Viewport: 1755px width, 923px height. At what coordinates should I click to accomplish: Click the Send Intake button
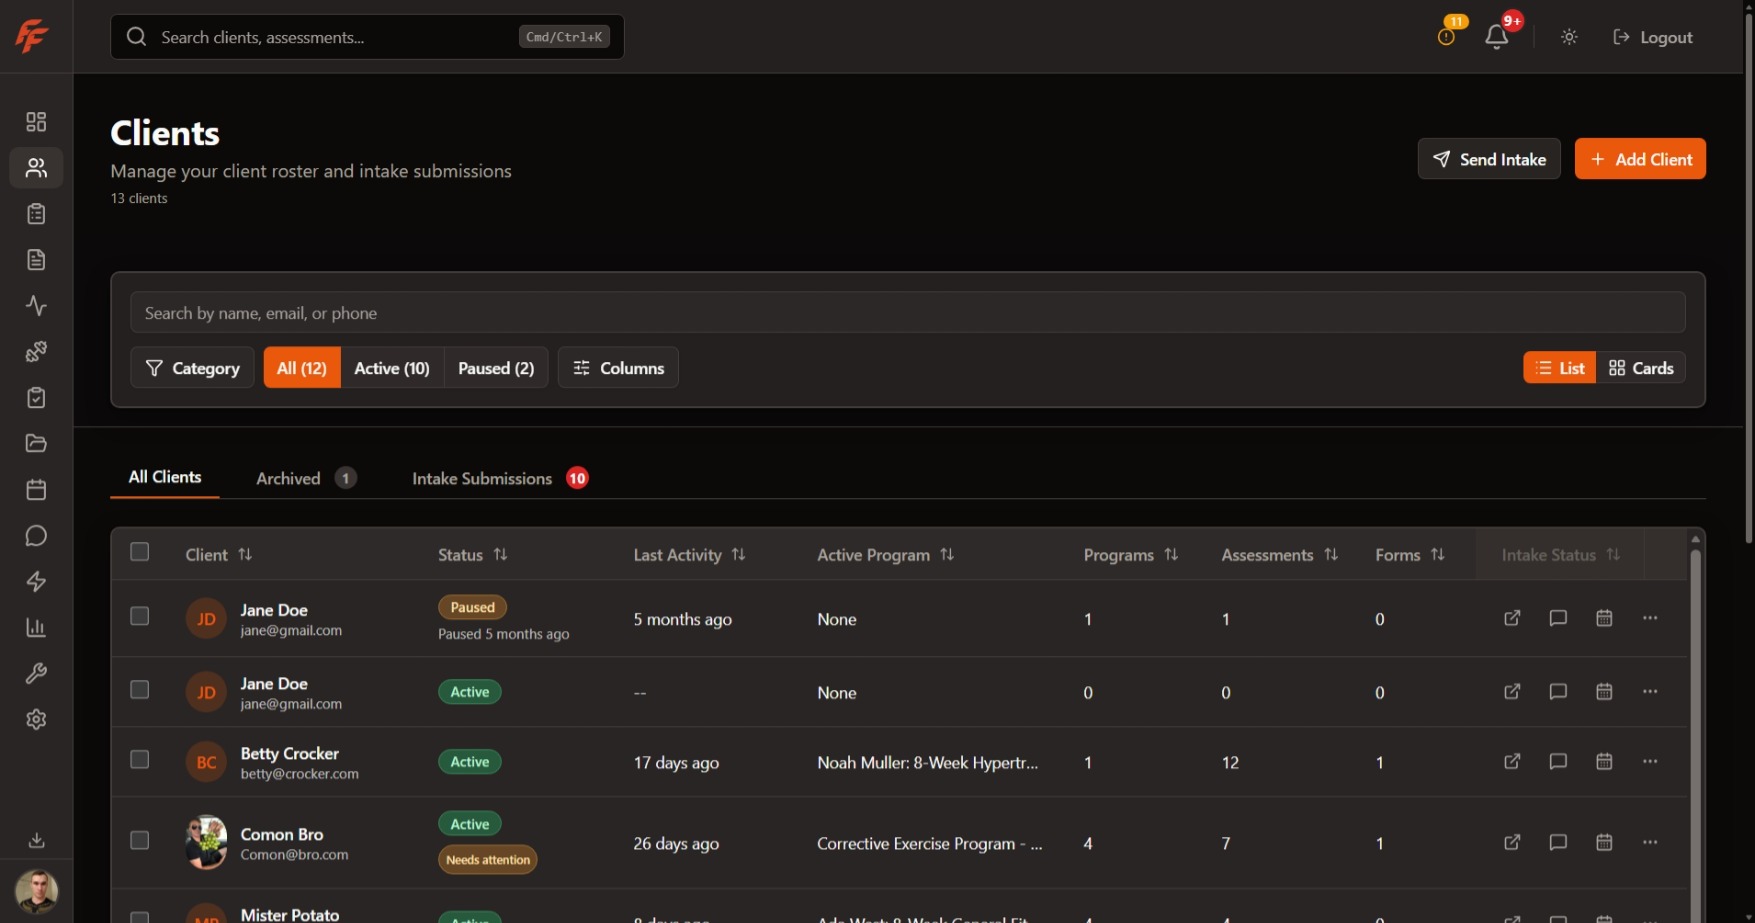point(1489,158)
